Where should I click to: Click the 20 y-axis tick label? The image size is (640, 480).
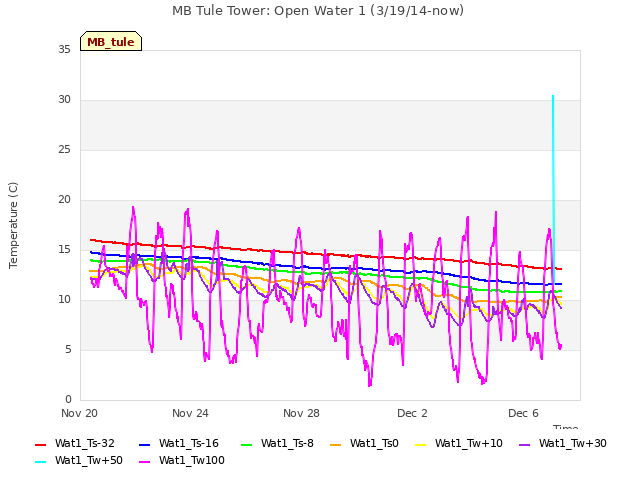tap(64, 200)
